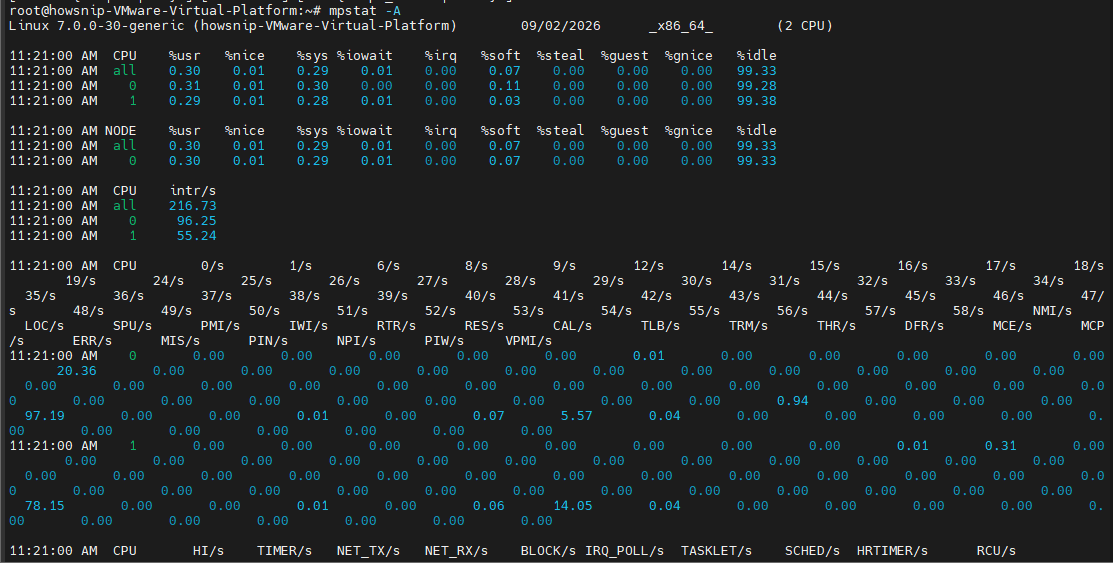Viewport: 1113px width, 563px height.
Task: Click the 'IRQ_POLL/s' header
Action: tap(625, 551)
